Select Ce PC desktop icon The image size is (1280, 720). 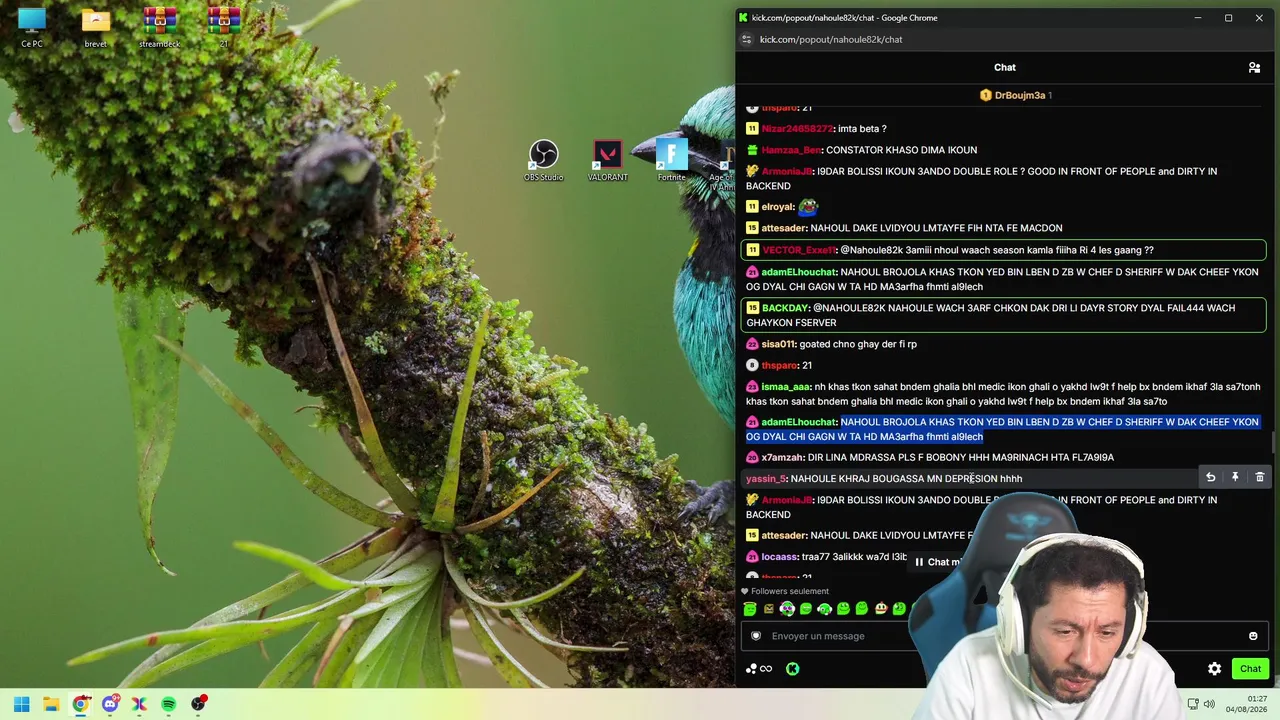(32, 28)
